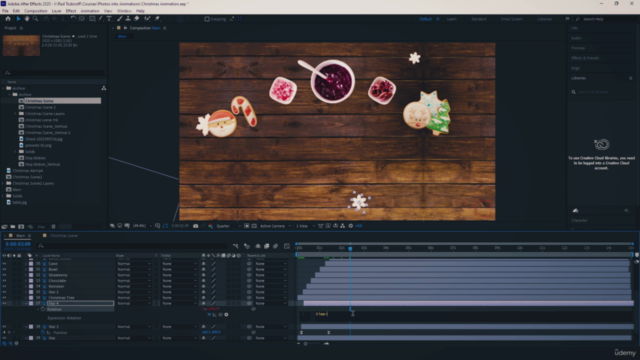Hide the Cane layer with its eye icon
The image size is (640, 360).
click(4, 264)
